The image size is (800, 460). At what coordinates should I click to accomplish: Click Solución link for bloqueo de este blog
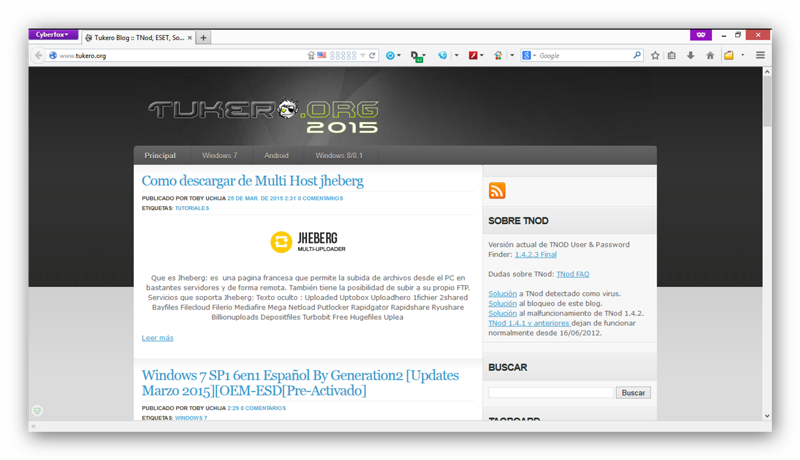tap(503, 303)
